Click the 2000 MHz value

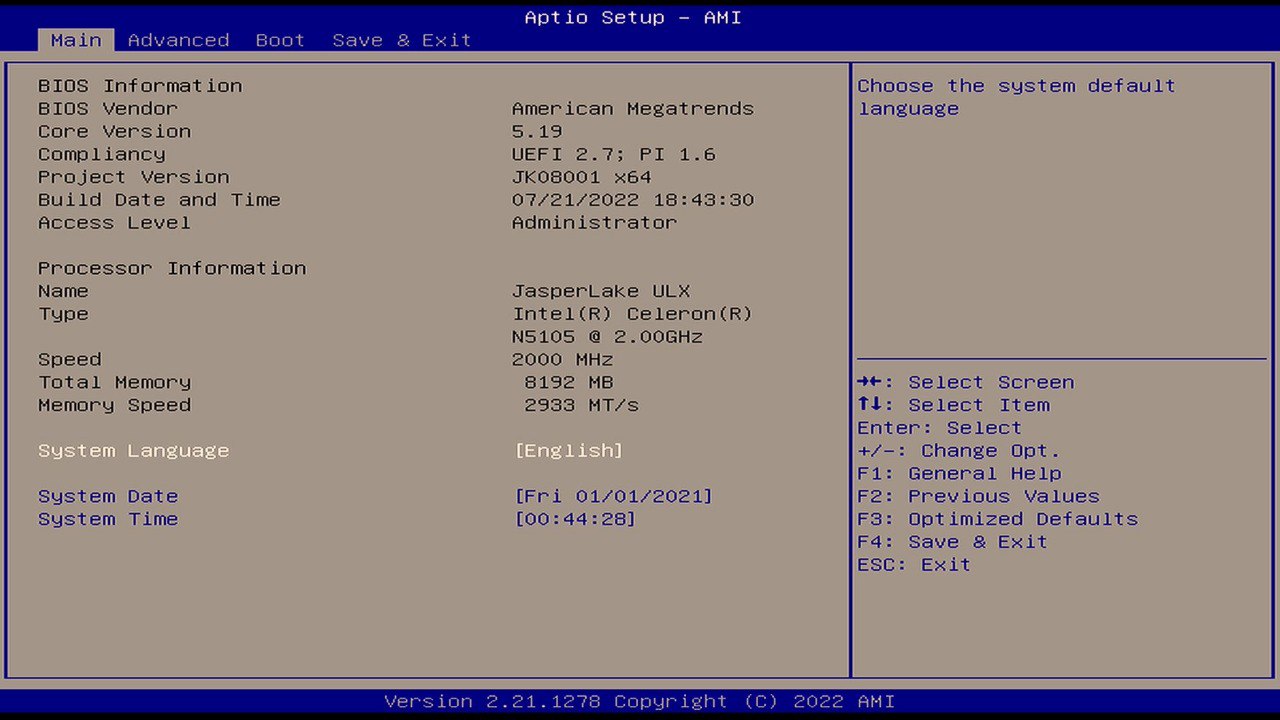pos(563,360)
